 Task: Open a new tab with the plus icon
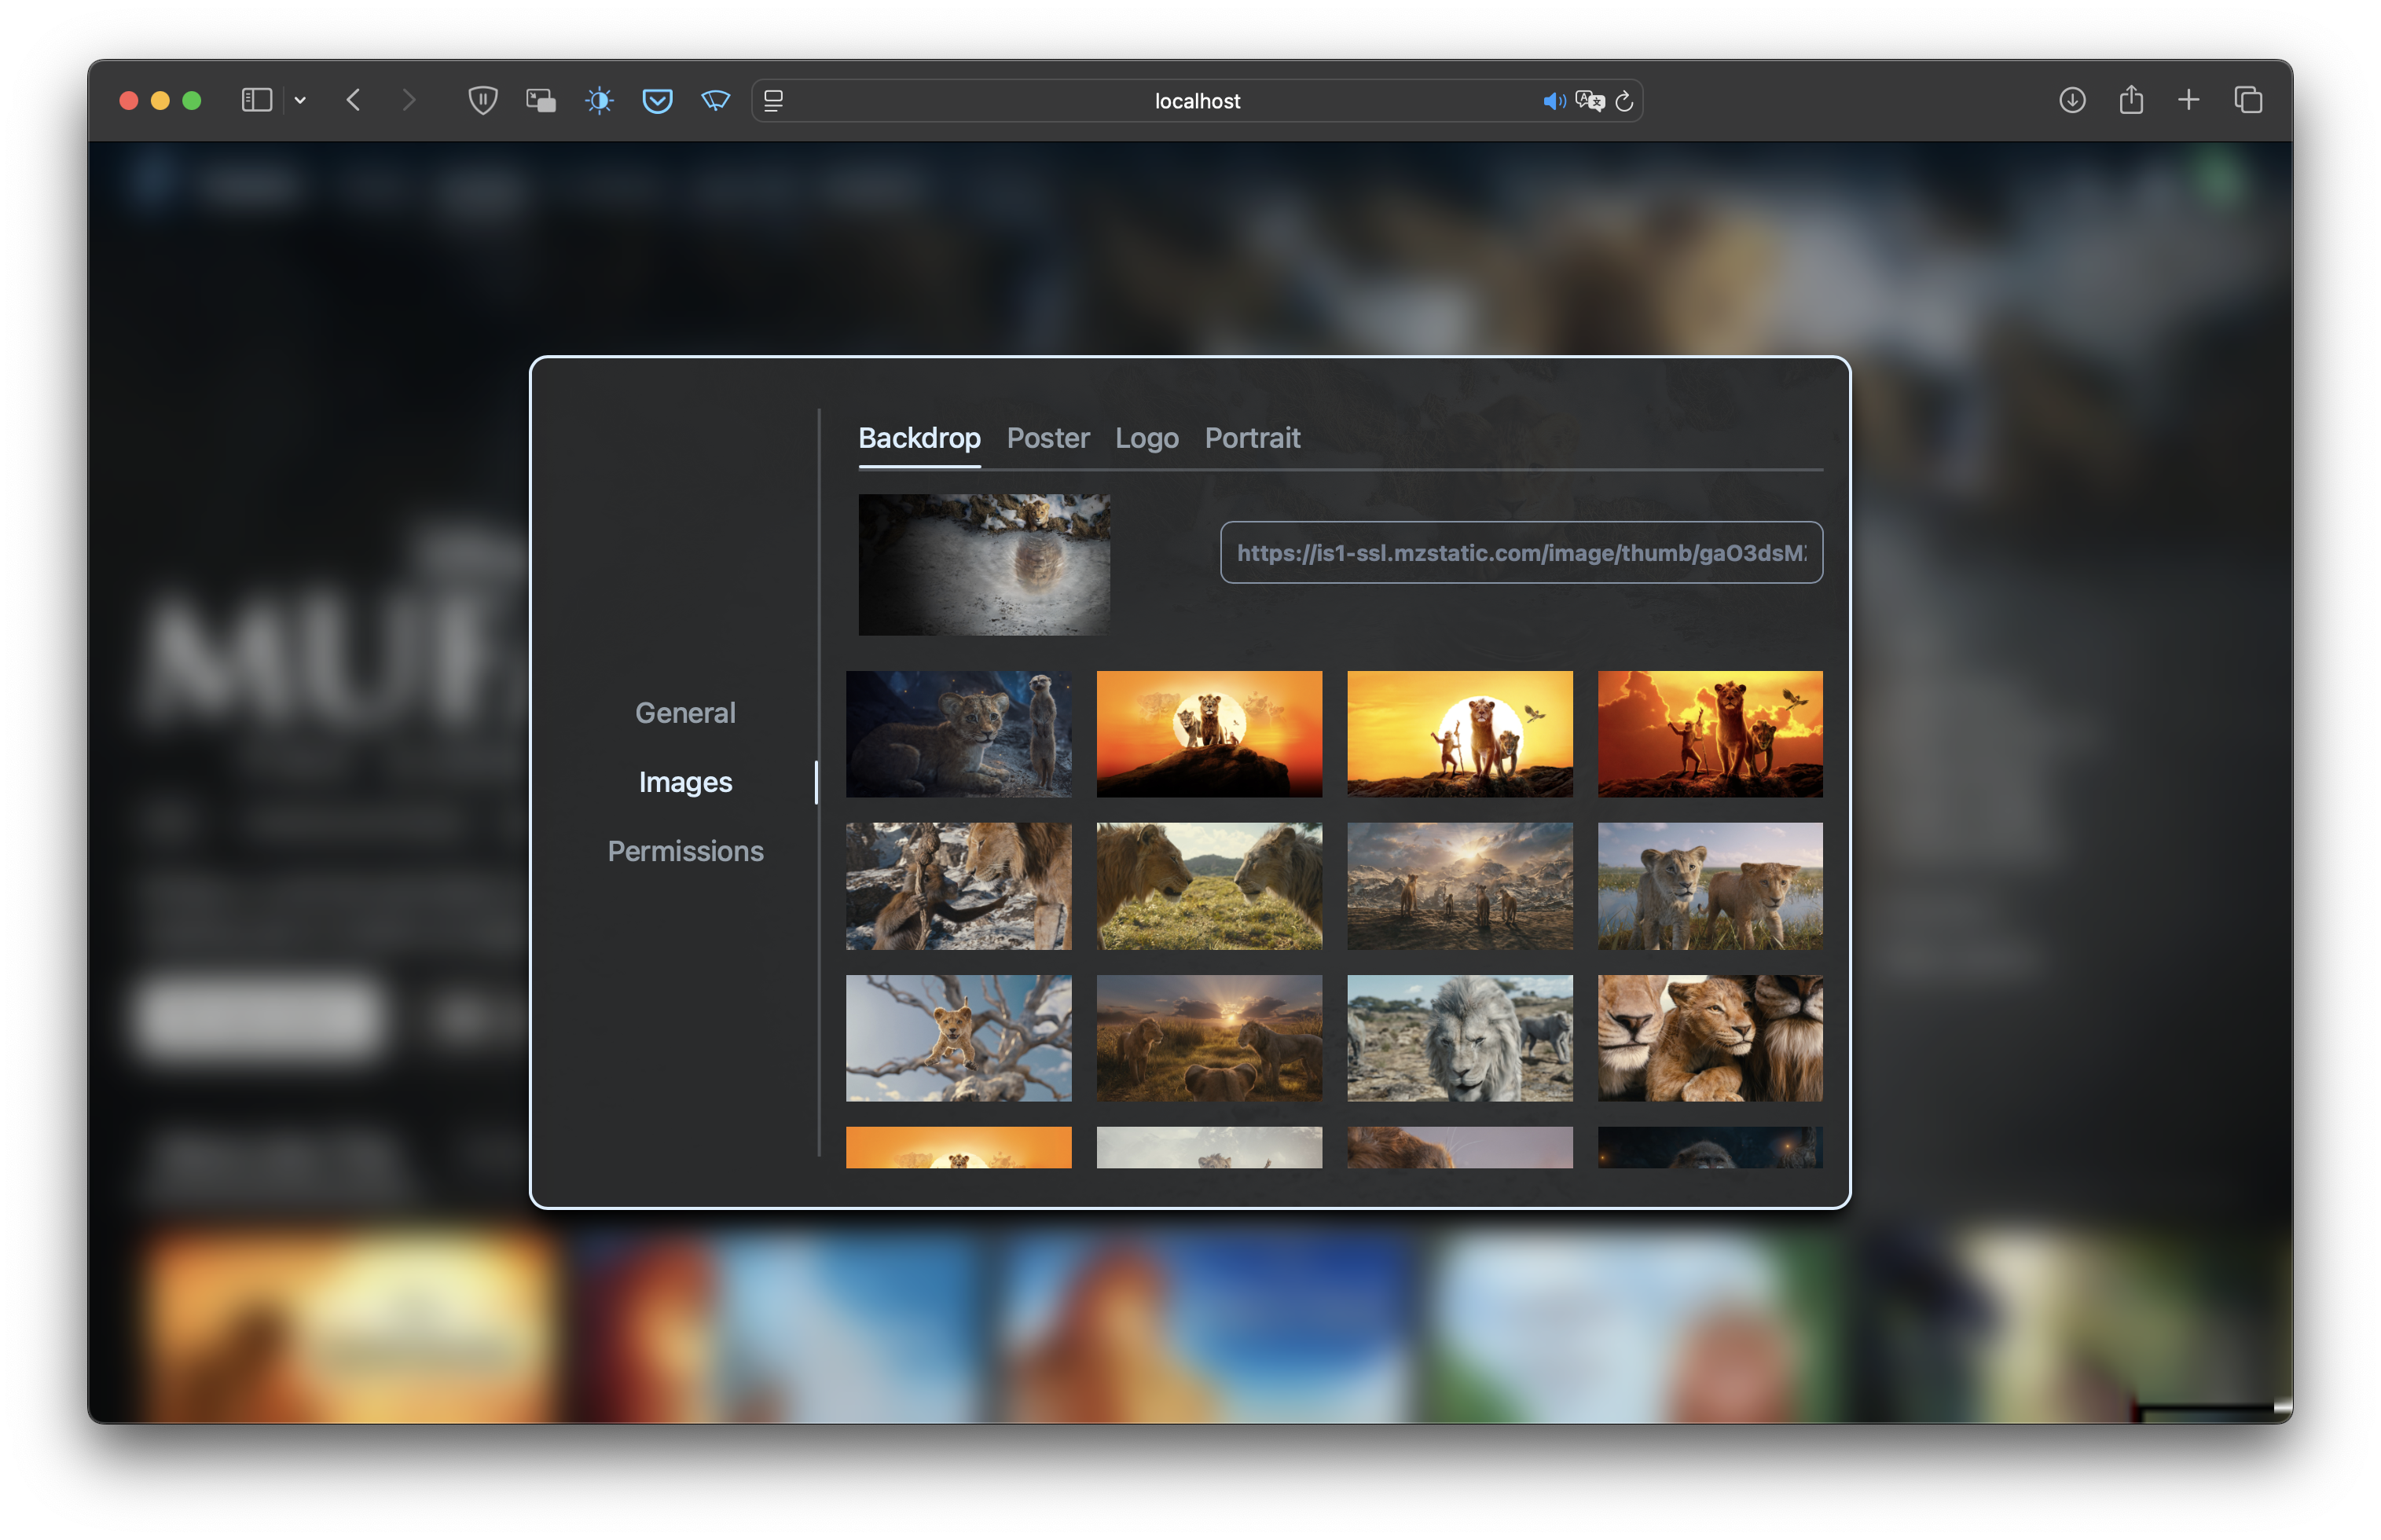(x=2189, y=100)
